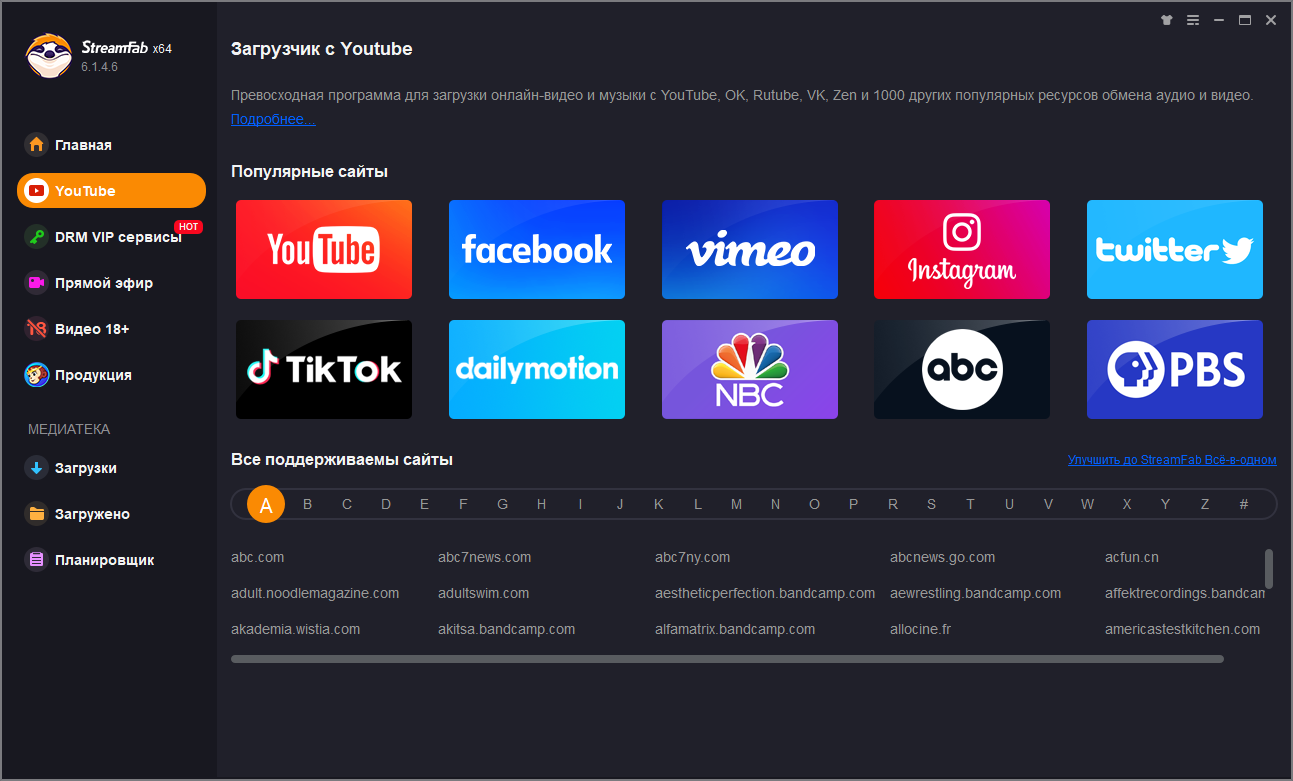Open the Instagram site tile
The width and height of the screenshot is (1293, 781).
(962, 250)
